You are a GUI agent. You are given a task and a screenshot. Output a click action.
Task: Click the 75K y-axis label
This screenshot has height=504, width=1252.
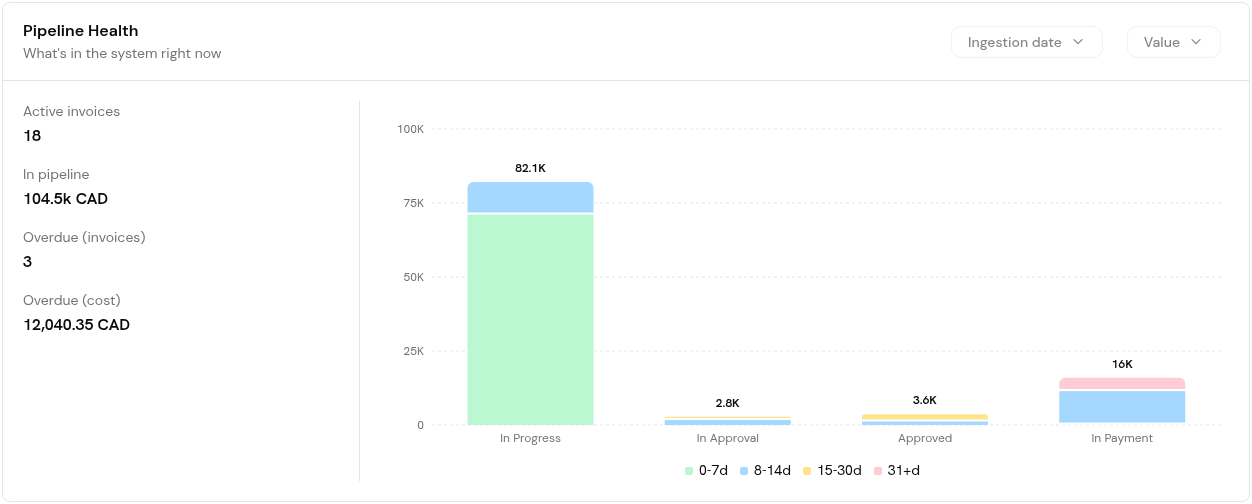[413, 203]
